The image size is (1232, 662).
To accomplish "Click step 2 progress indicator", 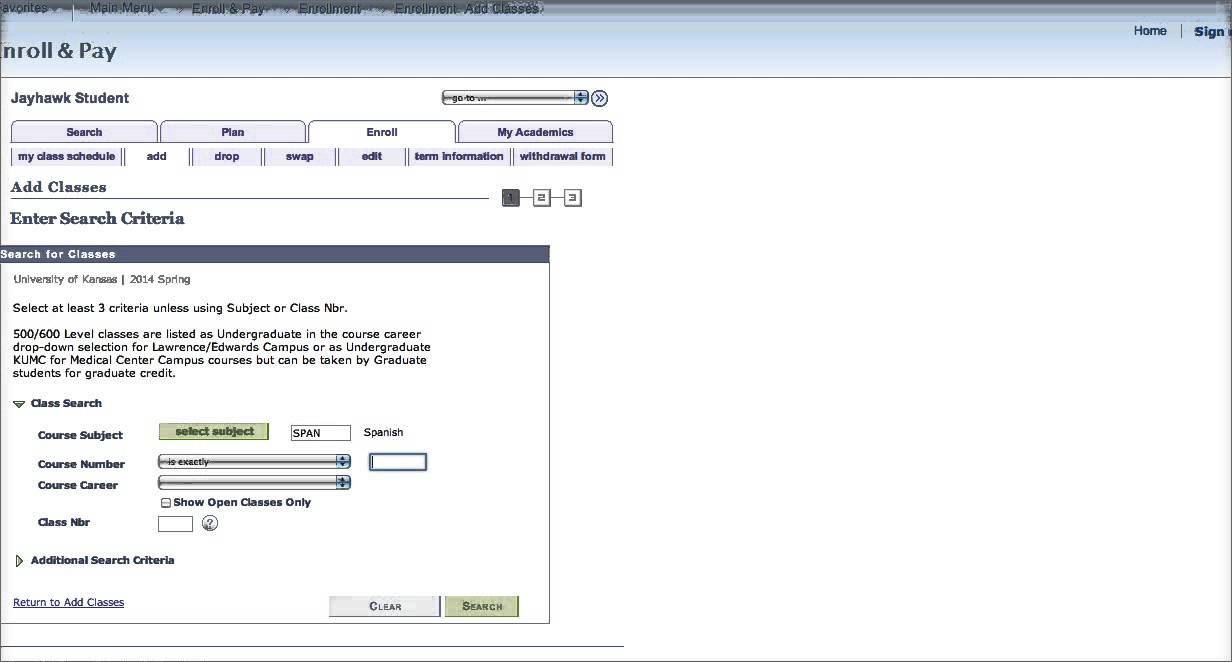I will tap(541, 198).
